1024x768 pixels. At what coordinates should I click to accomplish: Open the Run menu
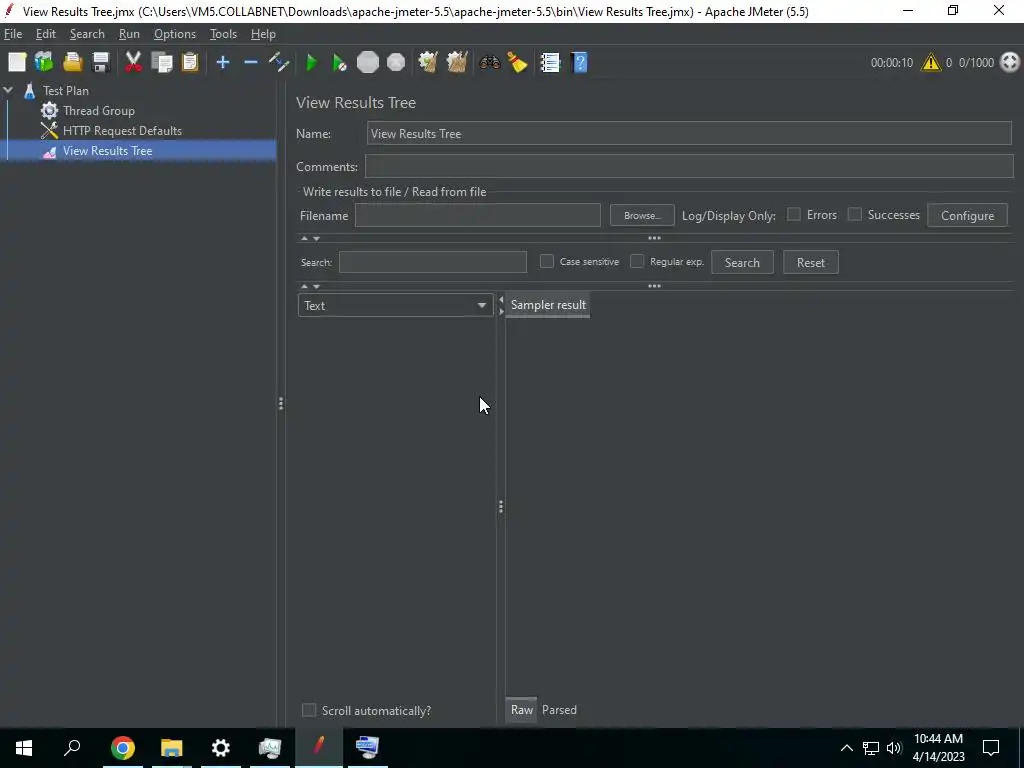(129, 34)
